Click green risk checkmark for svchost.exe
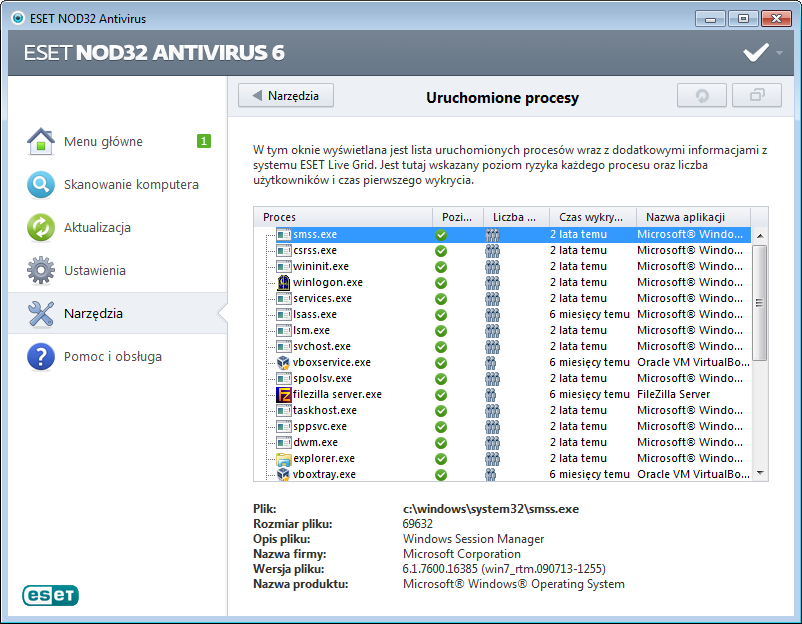This screenshot has width=802, height=624. pos(441,347)
